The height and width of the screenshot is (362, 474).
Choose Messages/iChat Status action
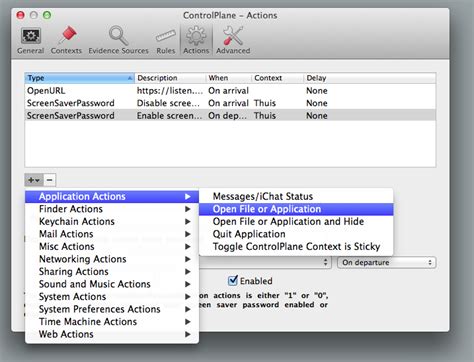(x=296, y=196)
